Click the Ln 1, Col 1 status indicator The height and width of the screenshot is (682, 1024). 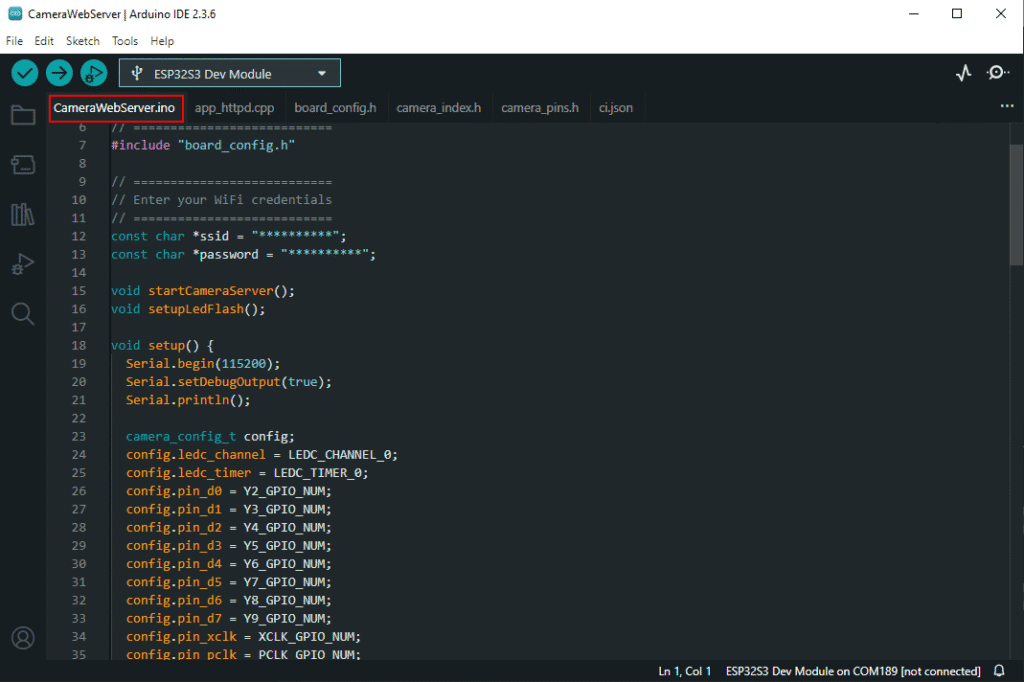[x=684, y=671]
